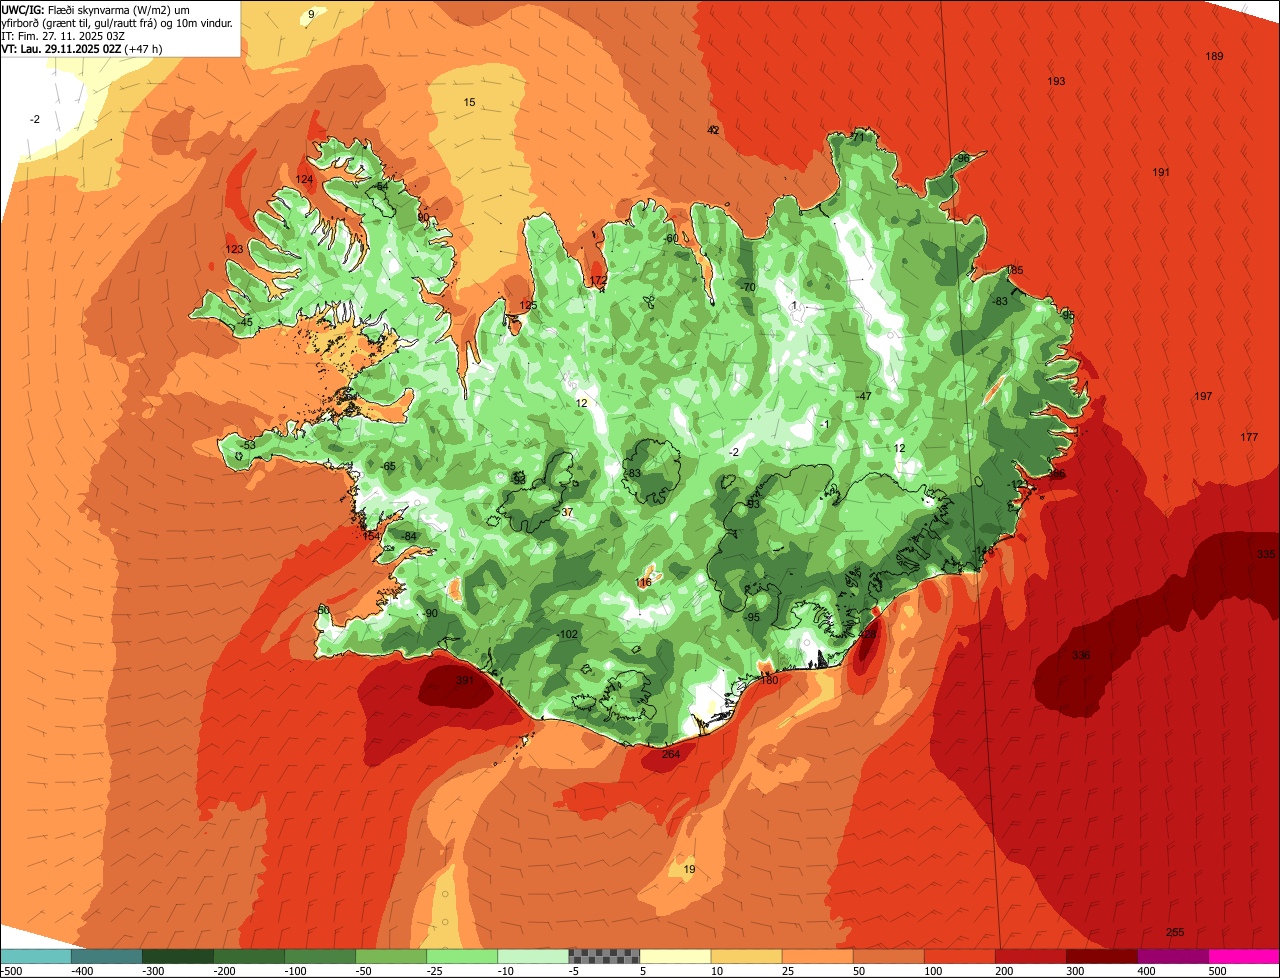Click the 'VT: Lau. 29.11.2025 02Z (+47 h)' line
This screenshot has width=1280, height=978.
click(x=82, y=48)
